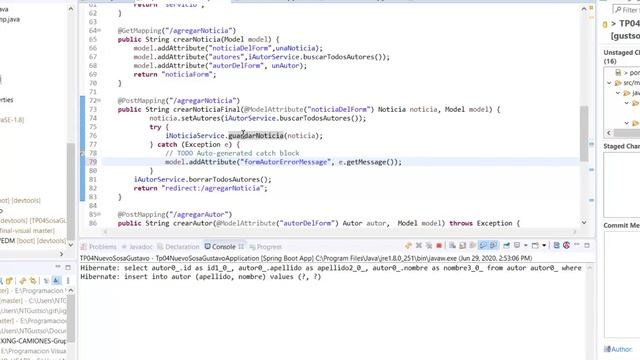The width and height of the screenshot is (640, 360).
Task: Maximize the Console view
Action: 587,245
